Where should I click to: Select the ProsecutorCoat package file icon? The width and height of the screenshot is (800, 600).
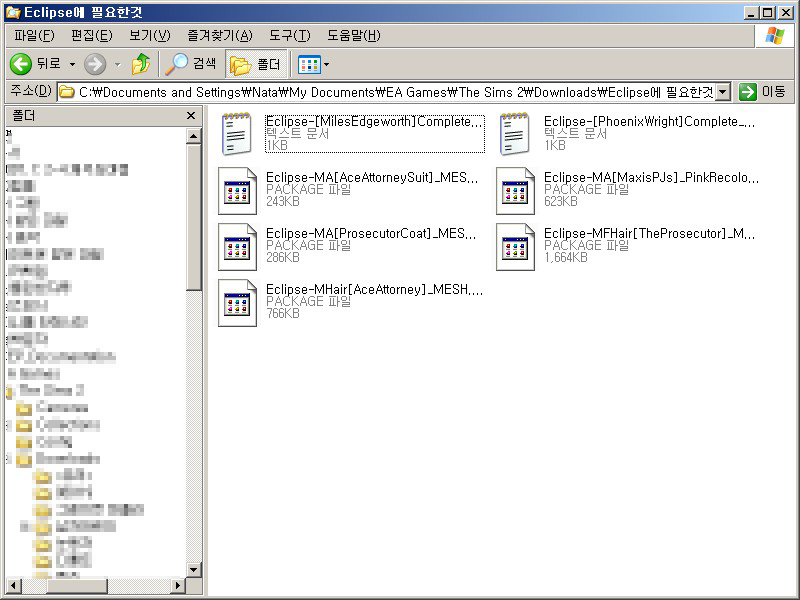click(237, 247)
